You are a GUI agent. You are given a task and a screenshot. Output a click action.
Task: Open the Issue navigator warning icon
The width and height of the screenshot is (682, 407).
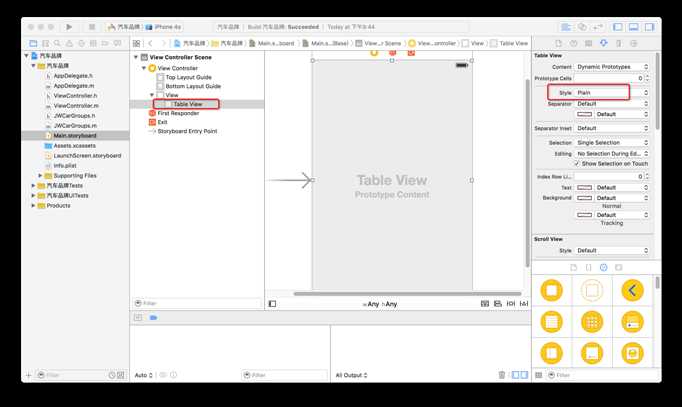coord(69,43)
